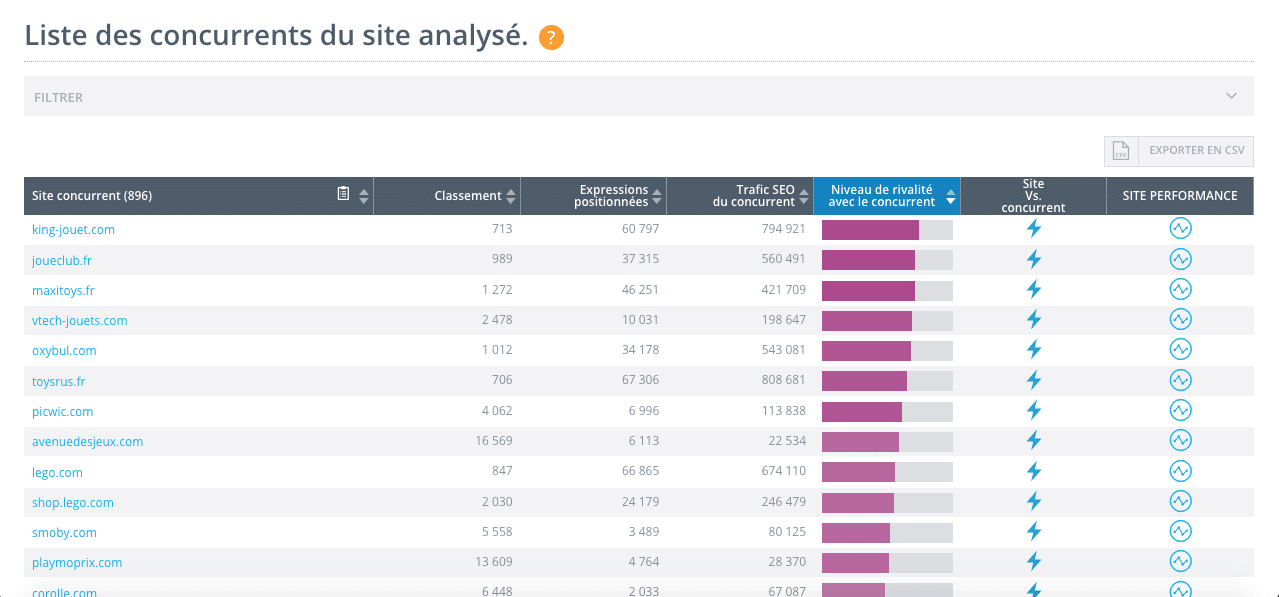
Task: Click lightning bolt icon for oxybul.com
Action: tap(1034, 350)
